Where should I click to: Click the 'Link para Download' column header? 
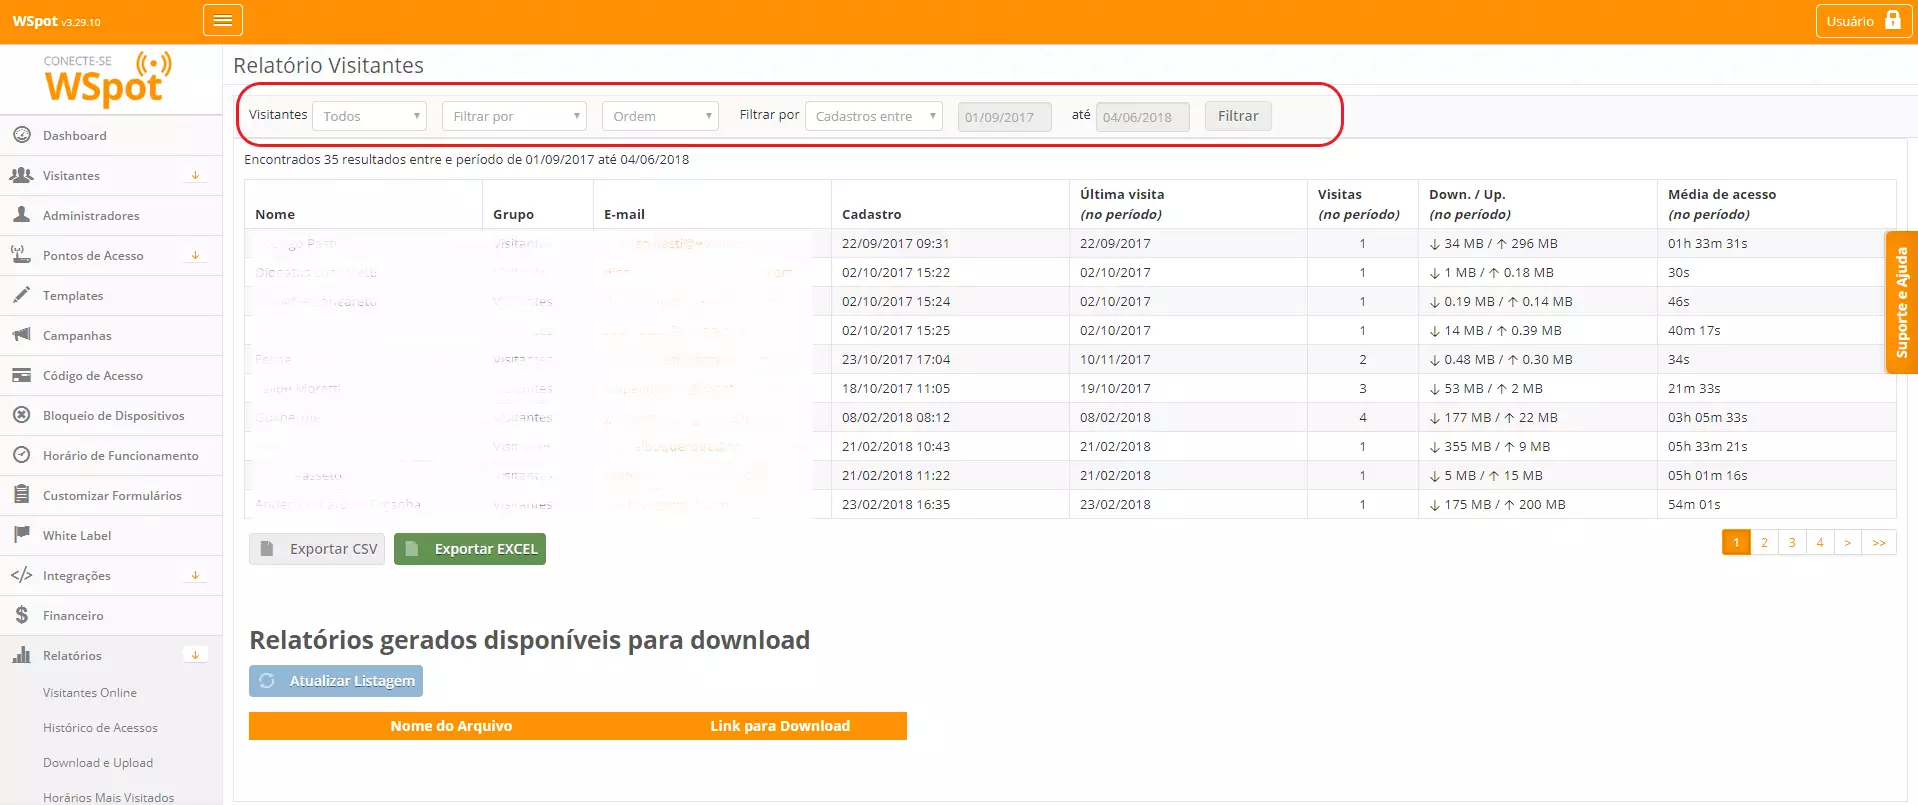(x=780, y=726)
